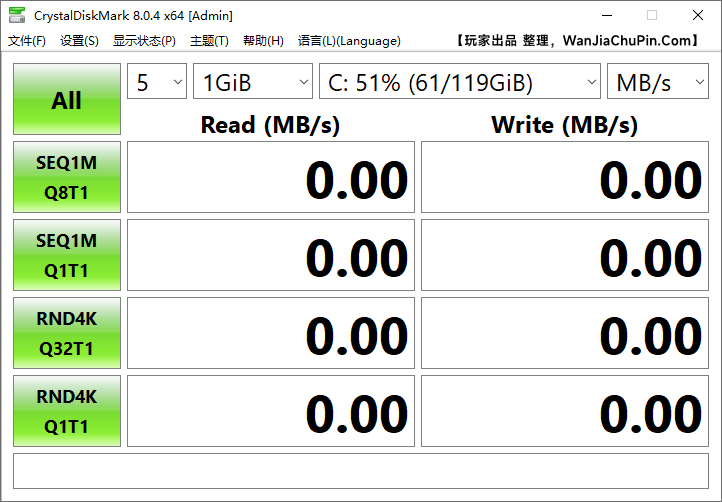Click the SEQ1M Q1T1 write result

565,255
